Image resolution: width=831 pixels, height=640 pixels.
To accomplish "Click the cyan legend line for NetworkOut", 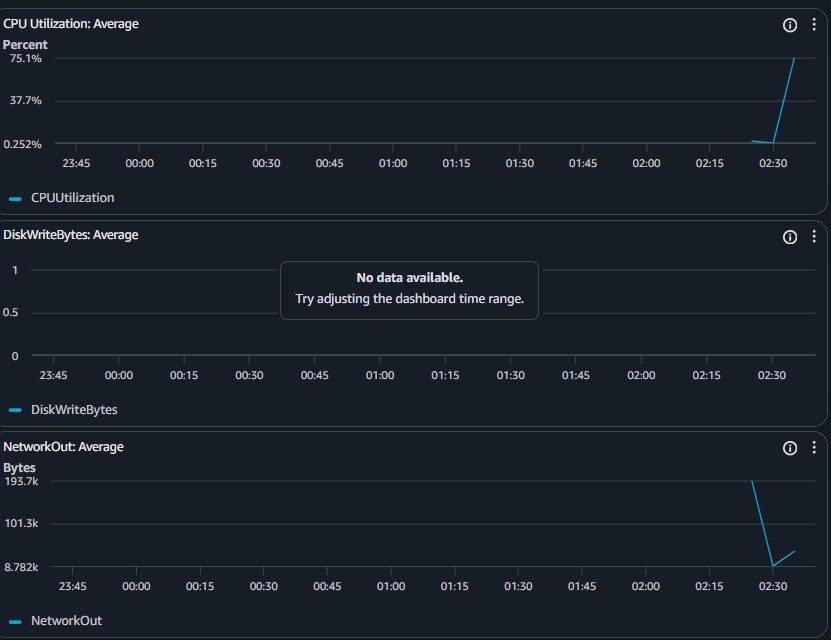I will coord(13,620).
